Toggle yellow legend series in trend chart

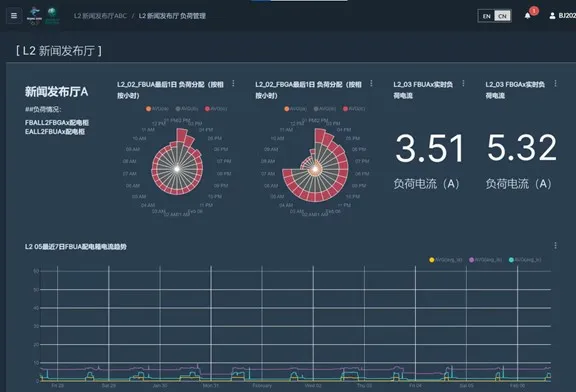(446, 260)
